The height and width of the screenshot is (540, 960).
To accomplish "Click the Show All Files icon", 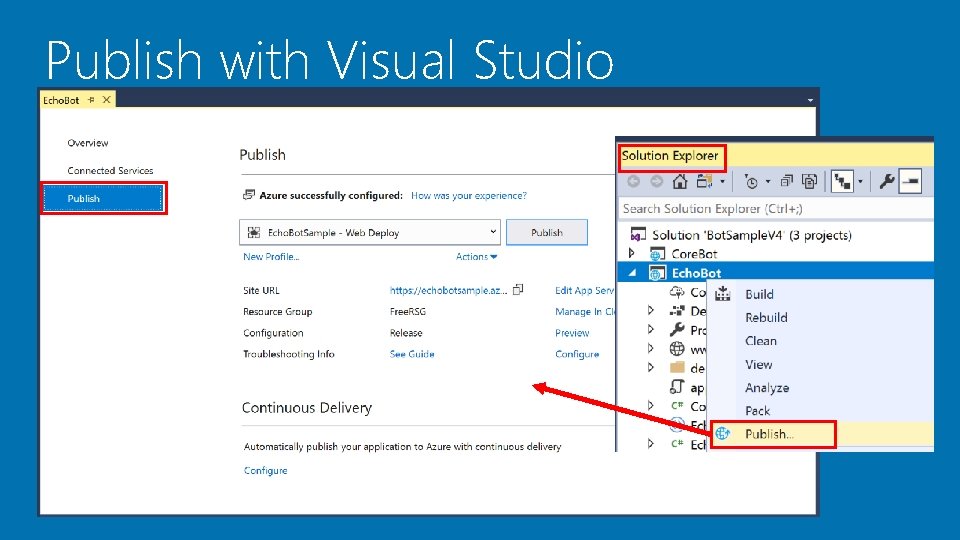I will 809,181.
